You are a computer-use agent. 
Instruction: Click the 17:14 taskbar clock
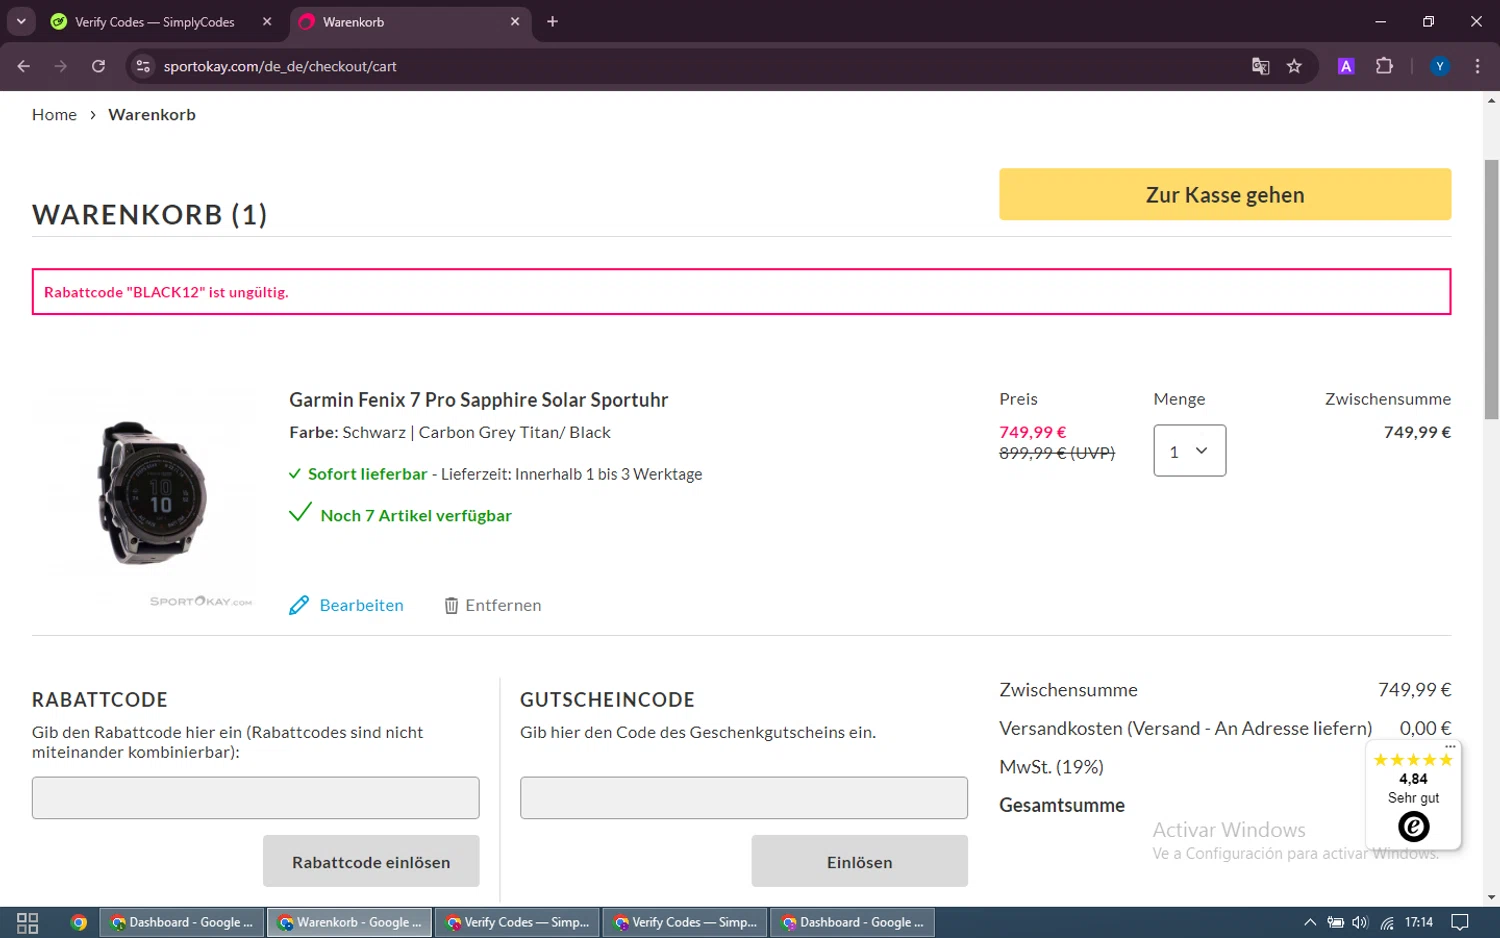coord(1418,922)
